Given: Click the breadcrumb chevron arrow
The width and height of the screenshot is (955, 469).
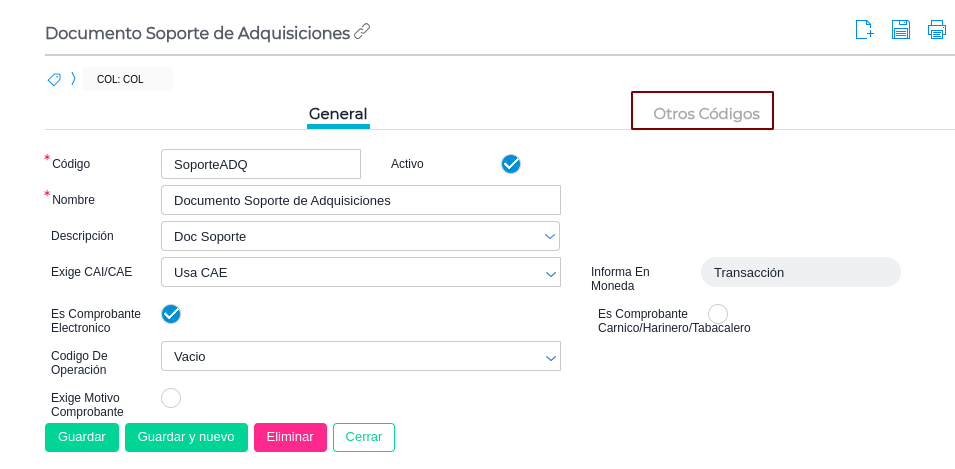Looking at the screenshot, I should tap(73, 79).
